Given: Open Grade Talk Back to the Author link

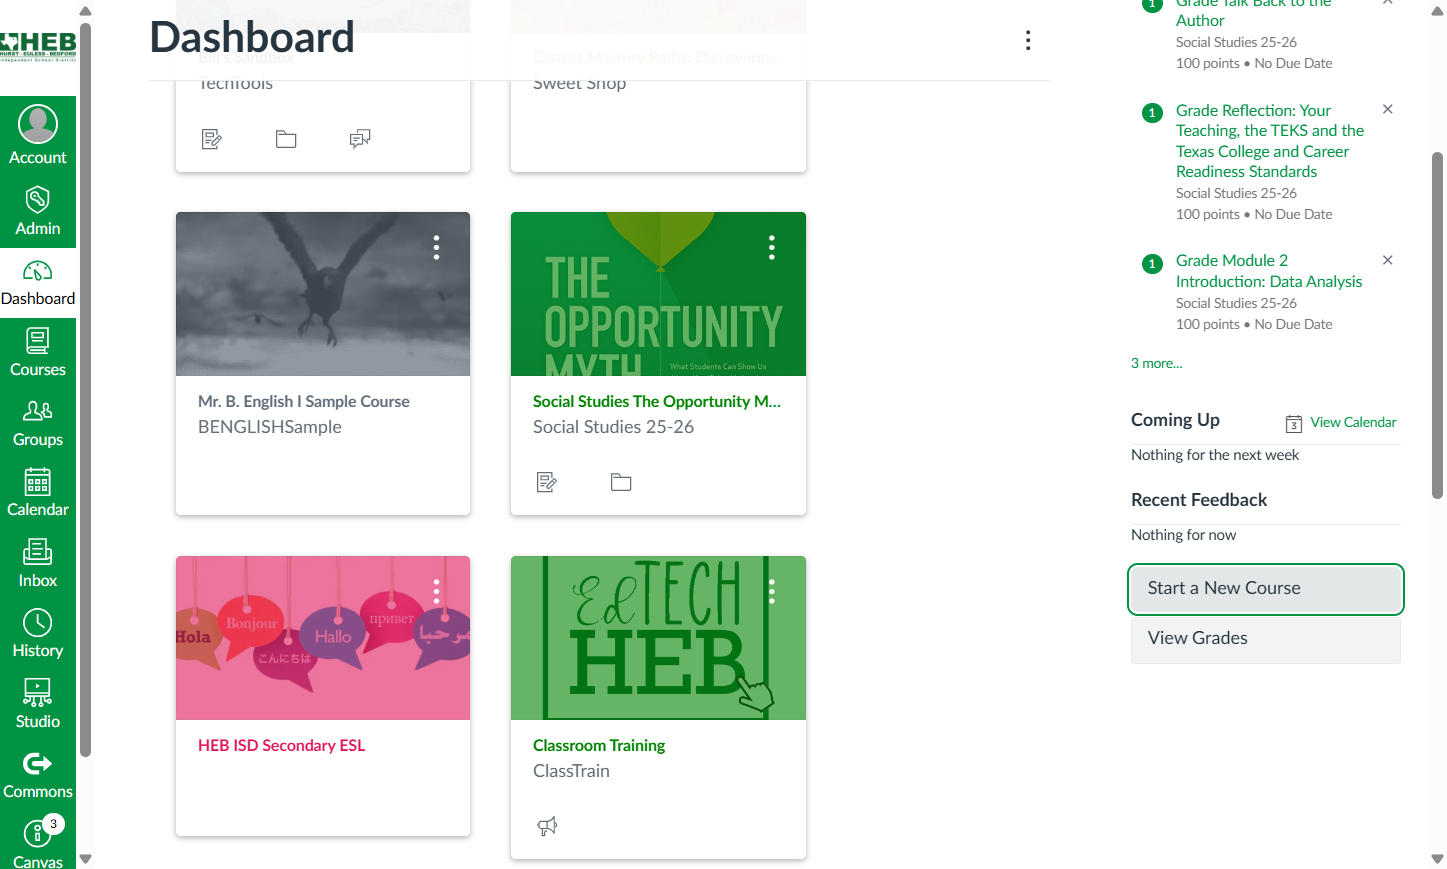Looking at the screenshot, I should tap(1253, 12).
